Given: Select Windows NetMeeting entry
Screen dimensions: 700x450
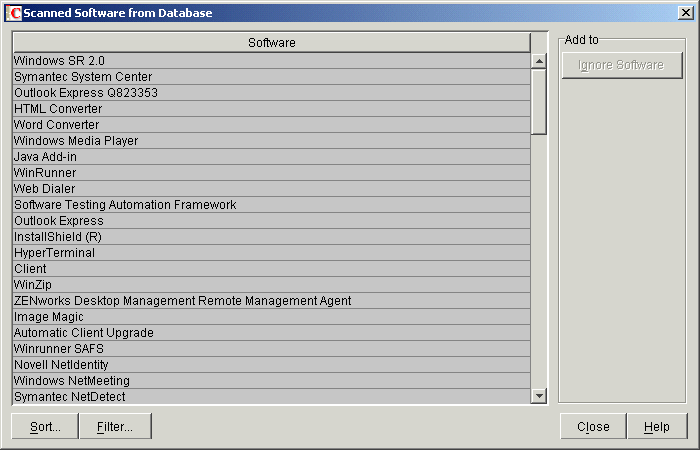Looking at the screenshot, I should click(272, 381).
